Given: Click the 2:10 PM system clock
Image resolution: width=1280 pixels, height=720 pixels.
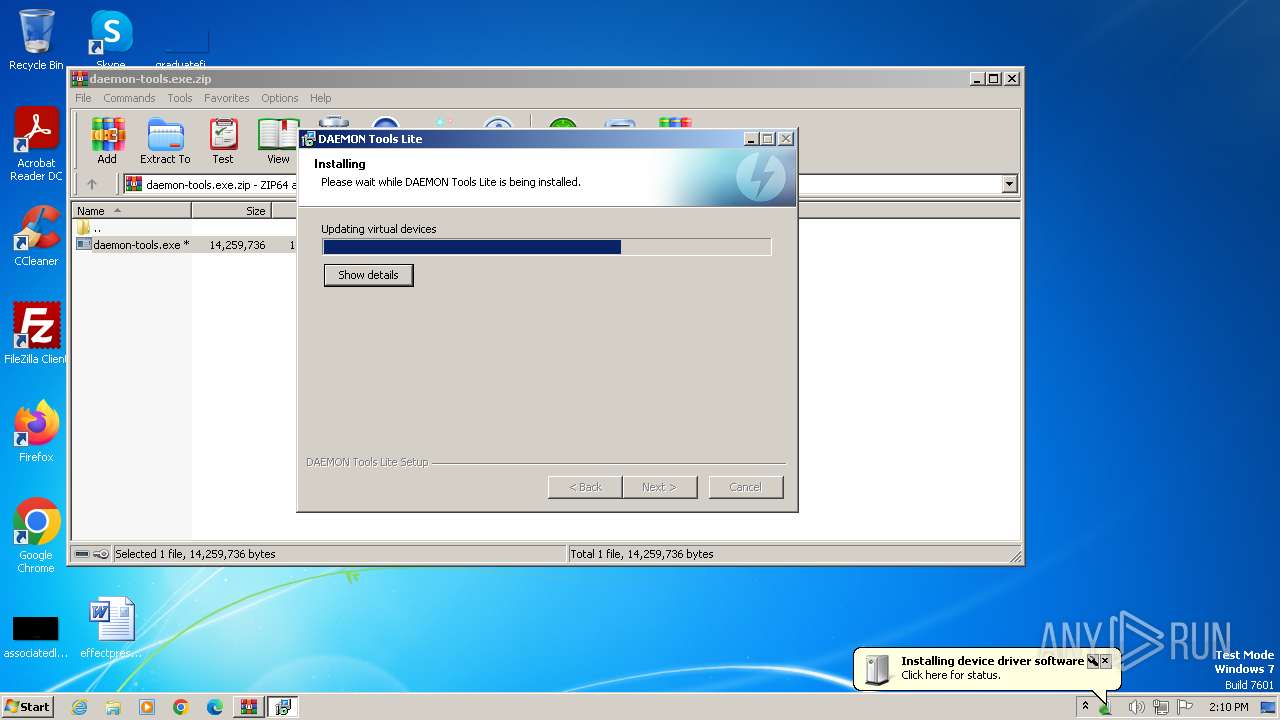Looking at the screenshot, I should pyautogui.click(x=1228, y=707).
